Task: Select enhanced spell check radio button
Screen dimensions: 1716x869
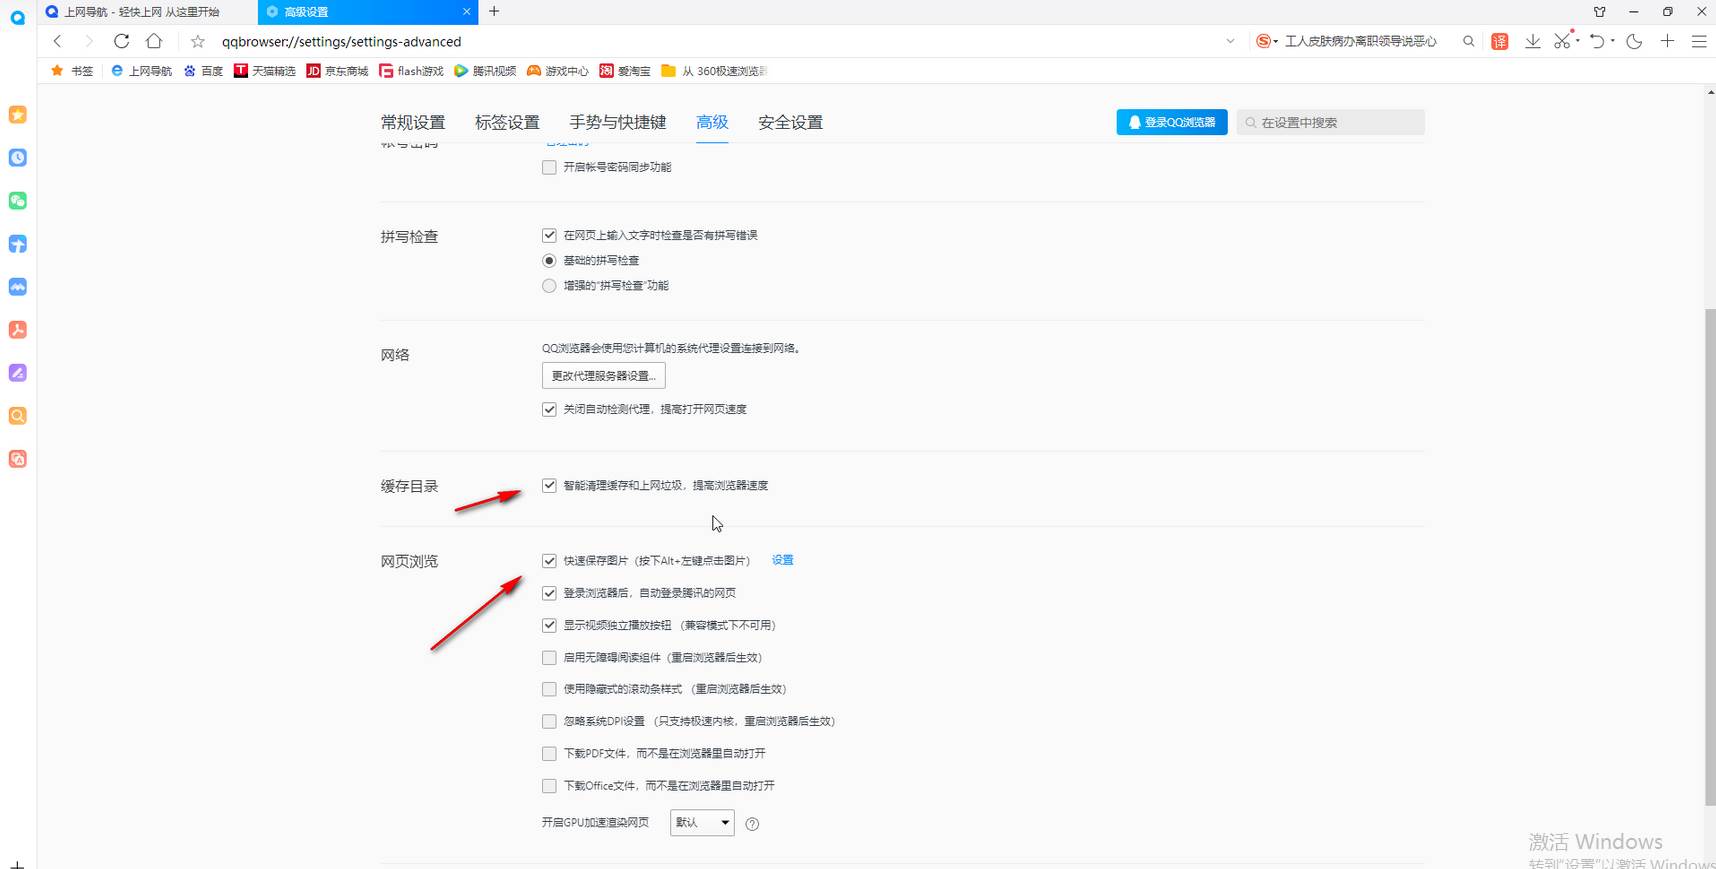Action: point(549,286)
